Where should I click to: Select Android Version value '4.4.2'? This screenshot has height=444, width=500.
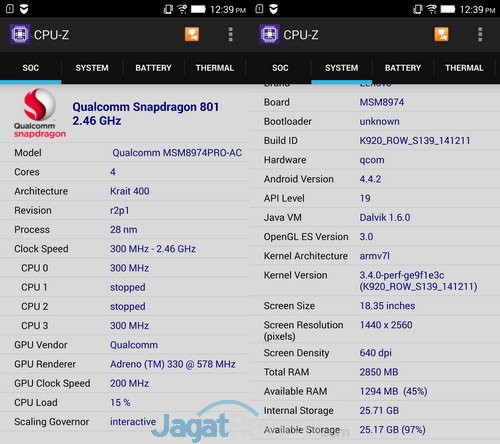[x=370, y=179]
